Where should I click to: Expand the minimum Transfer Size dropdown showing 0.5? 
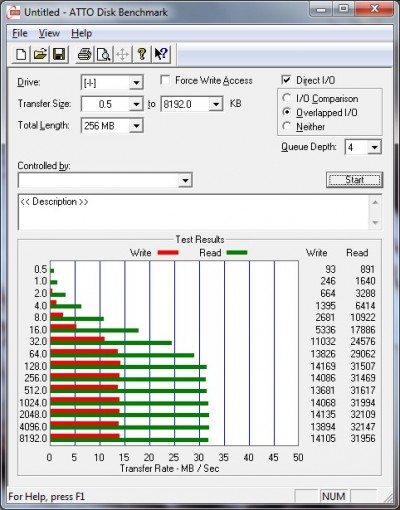point(136,104)
